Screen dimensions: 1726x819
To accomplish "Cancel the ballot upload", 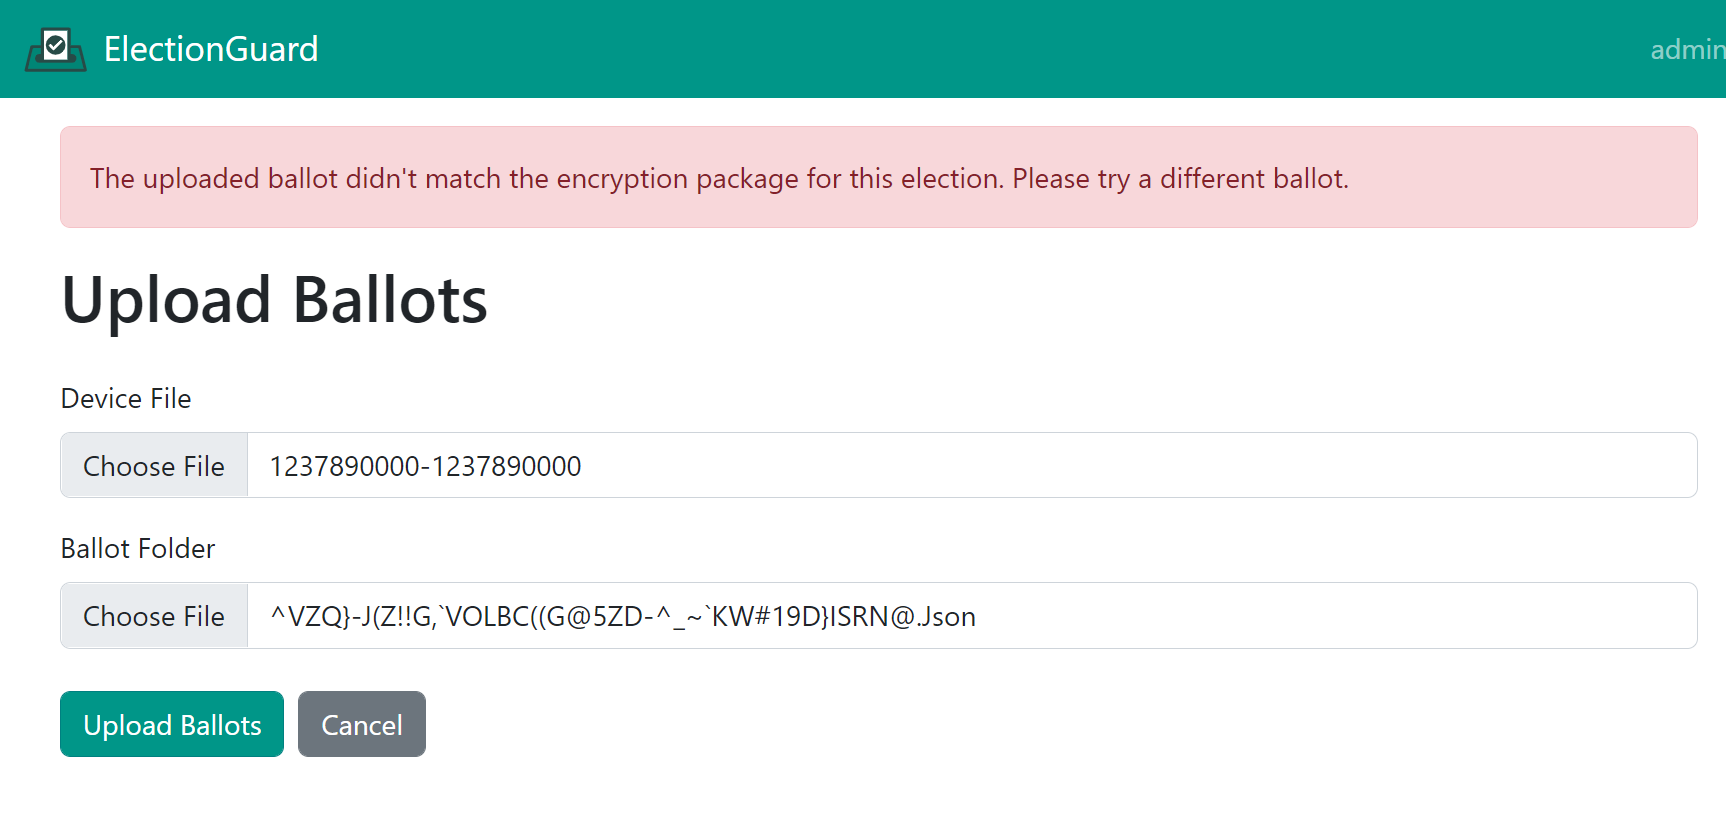I will pos(362,724).
